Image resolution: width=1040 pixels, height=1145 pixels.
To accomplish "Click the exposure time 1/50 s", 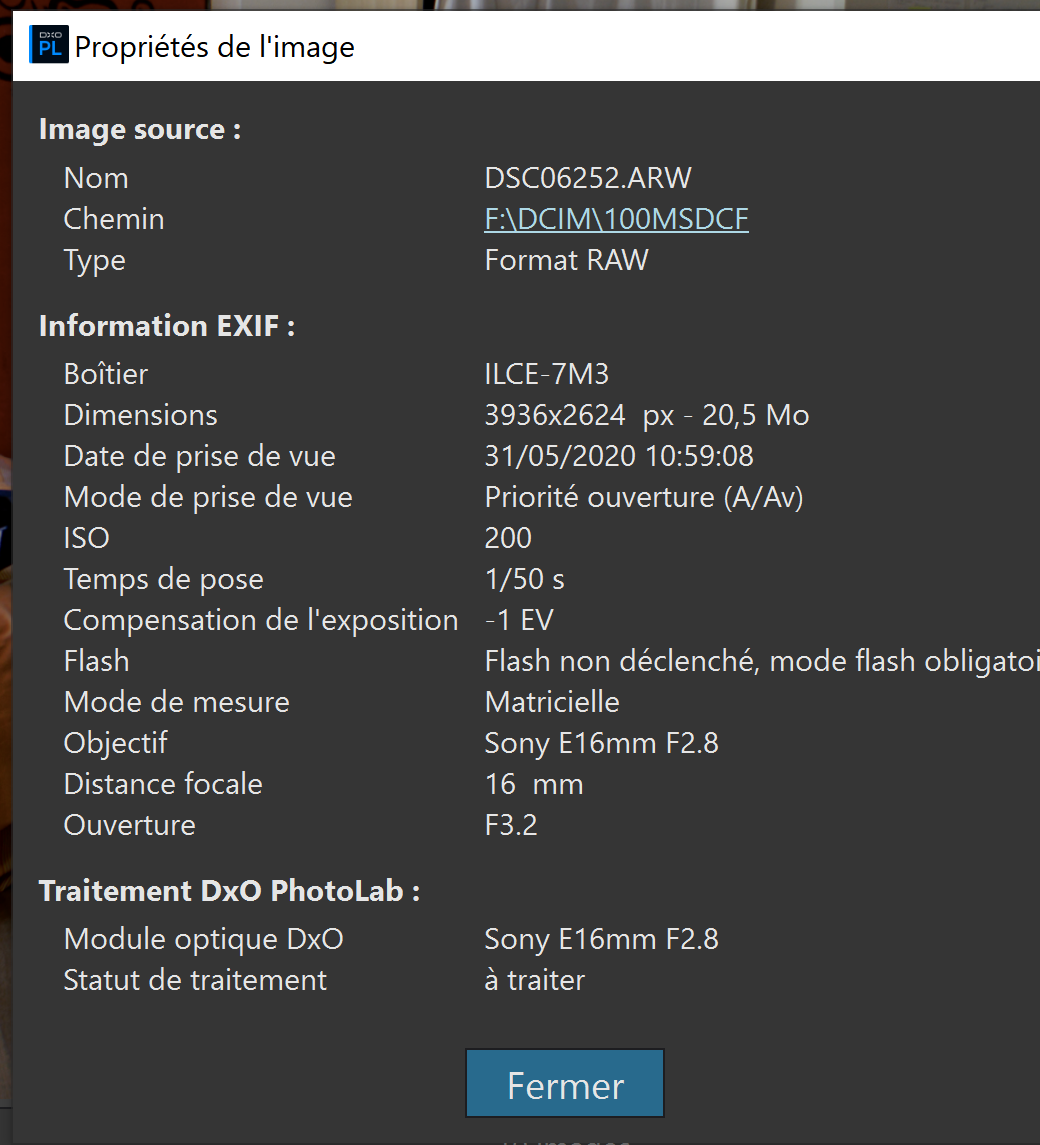I will (x=524, y=579).
